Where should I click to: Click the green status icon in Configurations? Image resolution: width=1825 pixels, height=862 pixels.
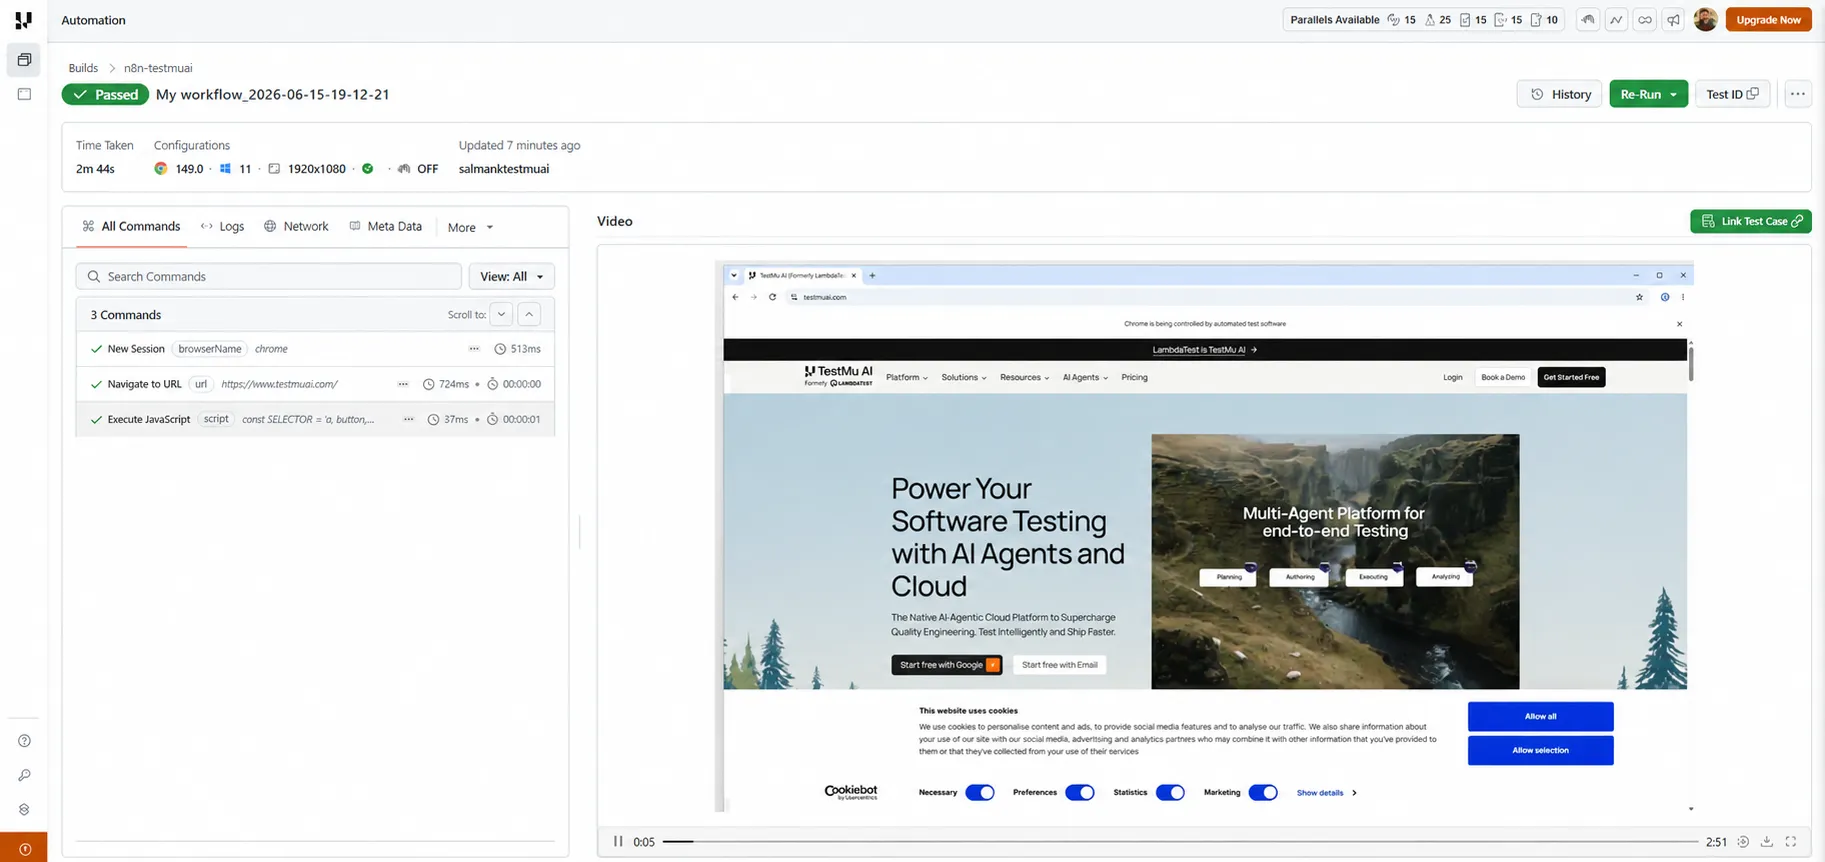point(368,169)
